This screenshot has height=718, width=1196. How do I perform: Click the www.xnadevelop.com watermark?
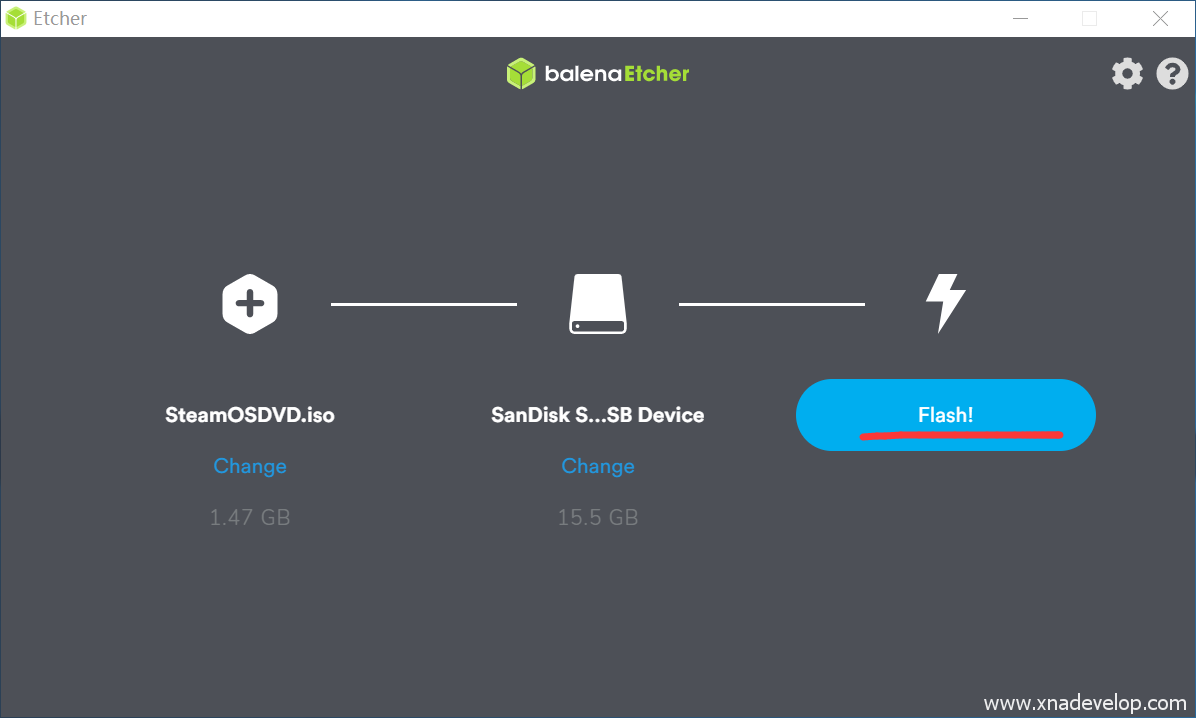[x=1085, y=703]
